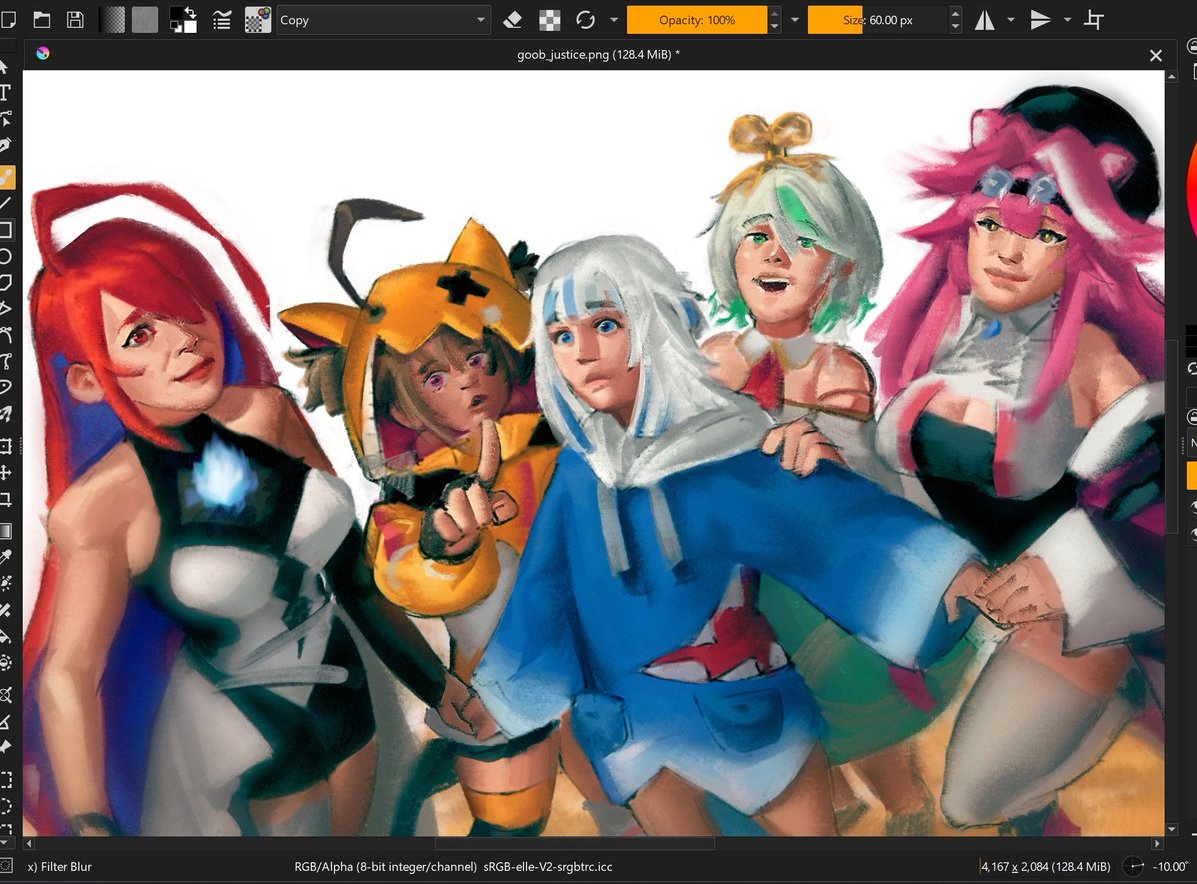Select the Smart Patch tool
This screenshot has height=884, width=1197.
point(5,609)
